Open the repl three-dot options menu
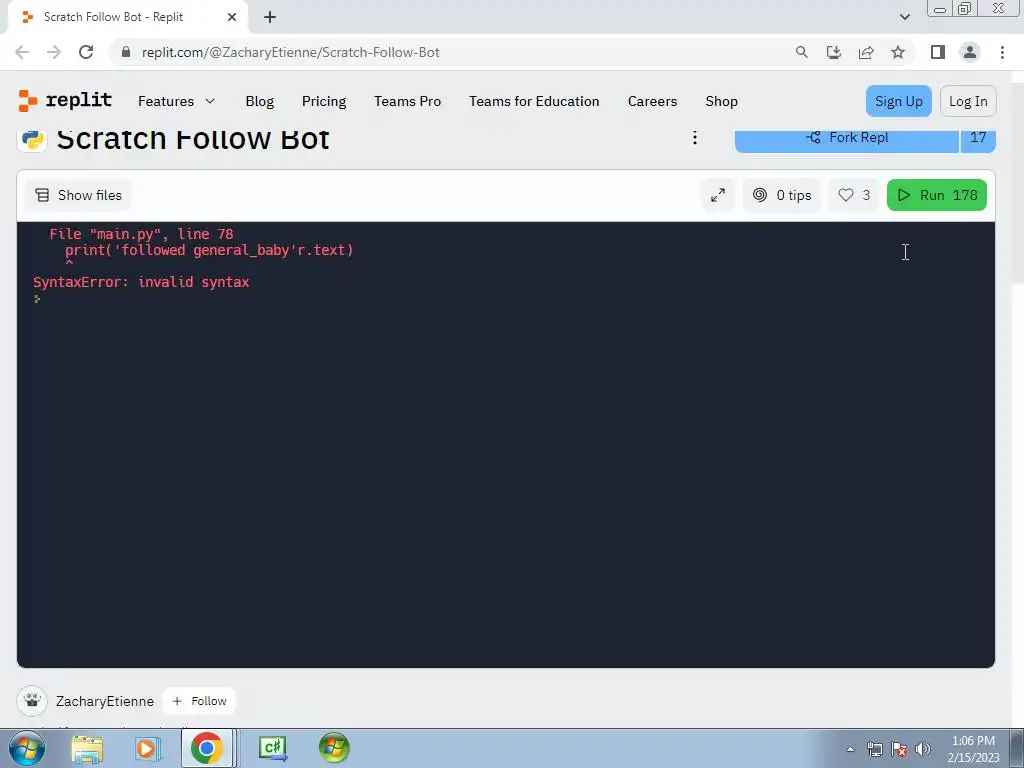 pos(695,138)
